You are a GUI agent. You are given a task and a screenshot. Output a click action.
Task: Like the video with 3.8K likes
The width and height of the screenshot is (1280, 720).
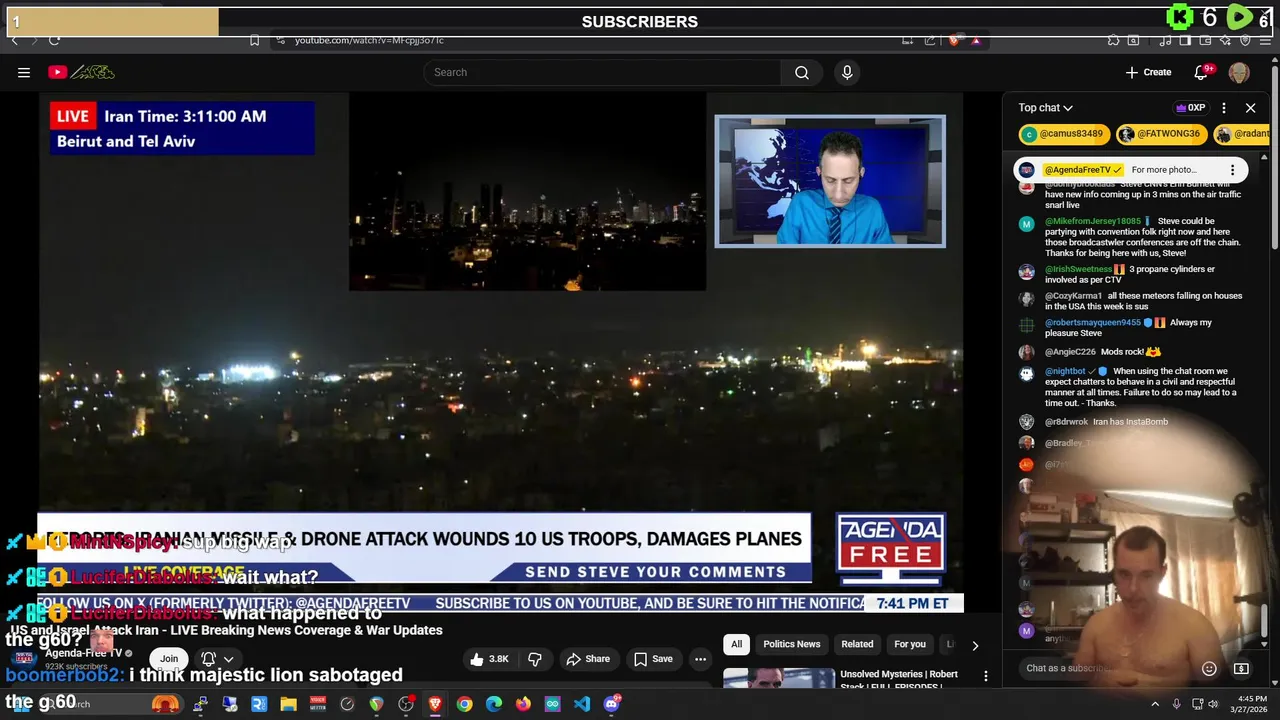[489, 659]
